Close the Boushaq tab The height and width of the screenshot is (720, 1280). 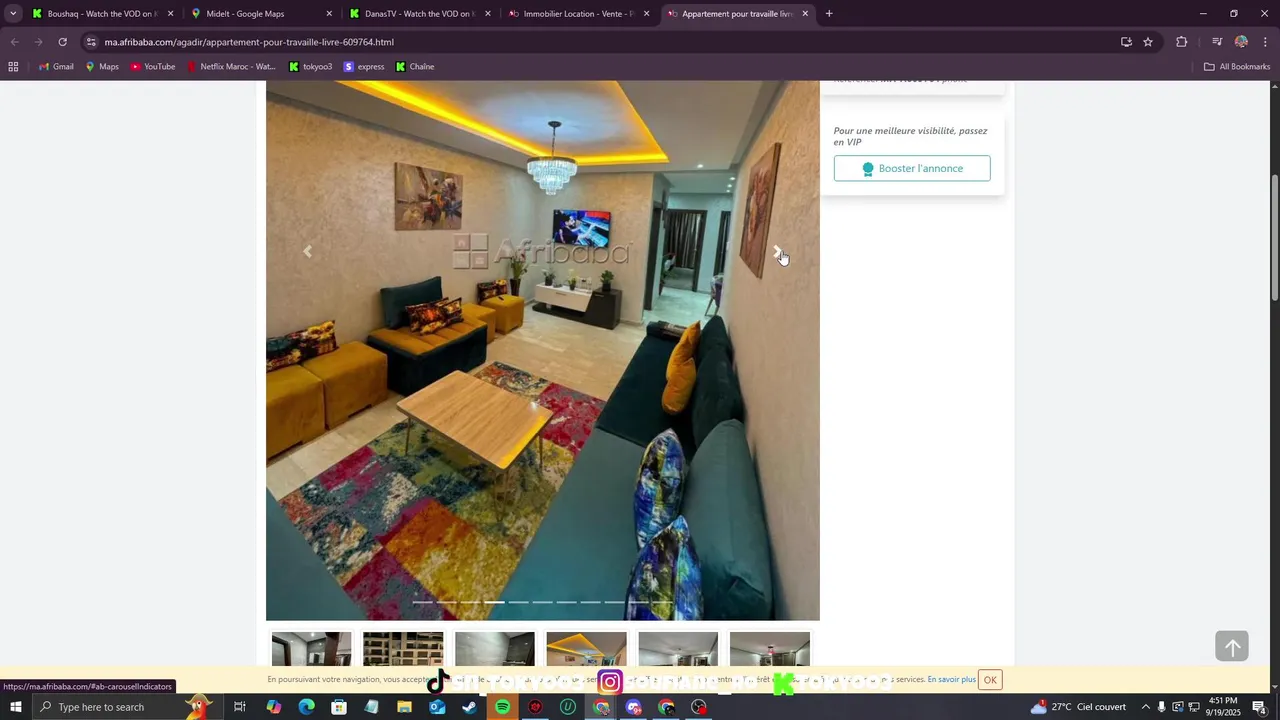170,14
